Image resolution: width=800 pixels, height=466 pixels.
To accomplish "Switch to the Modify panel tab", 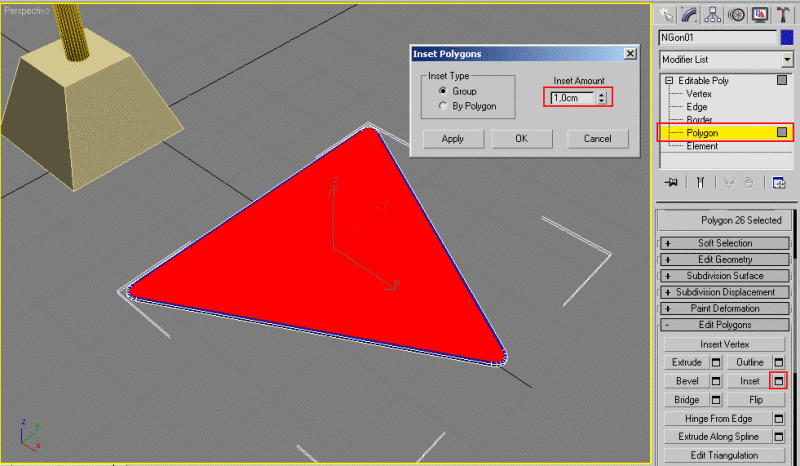I will pos(690,15).
